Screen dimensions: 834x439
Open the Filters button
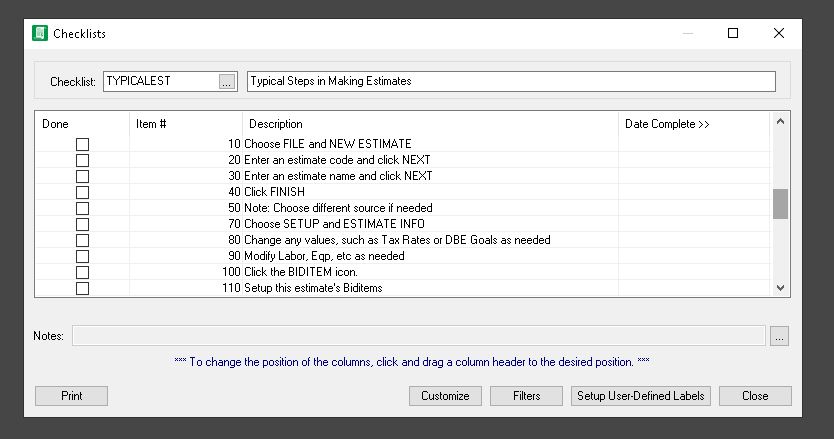point(526,396)
